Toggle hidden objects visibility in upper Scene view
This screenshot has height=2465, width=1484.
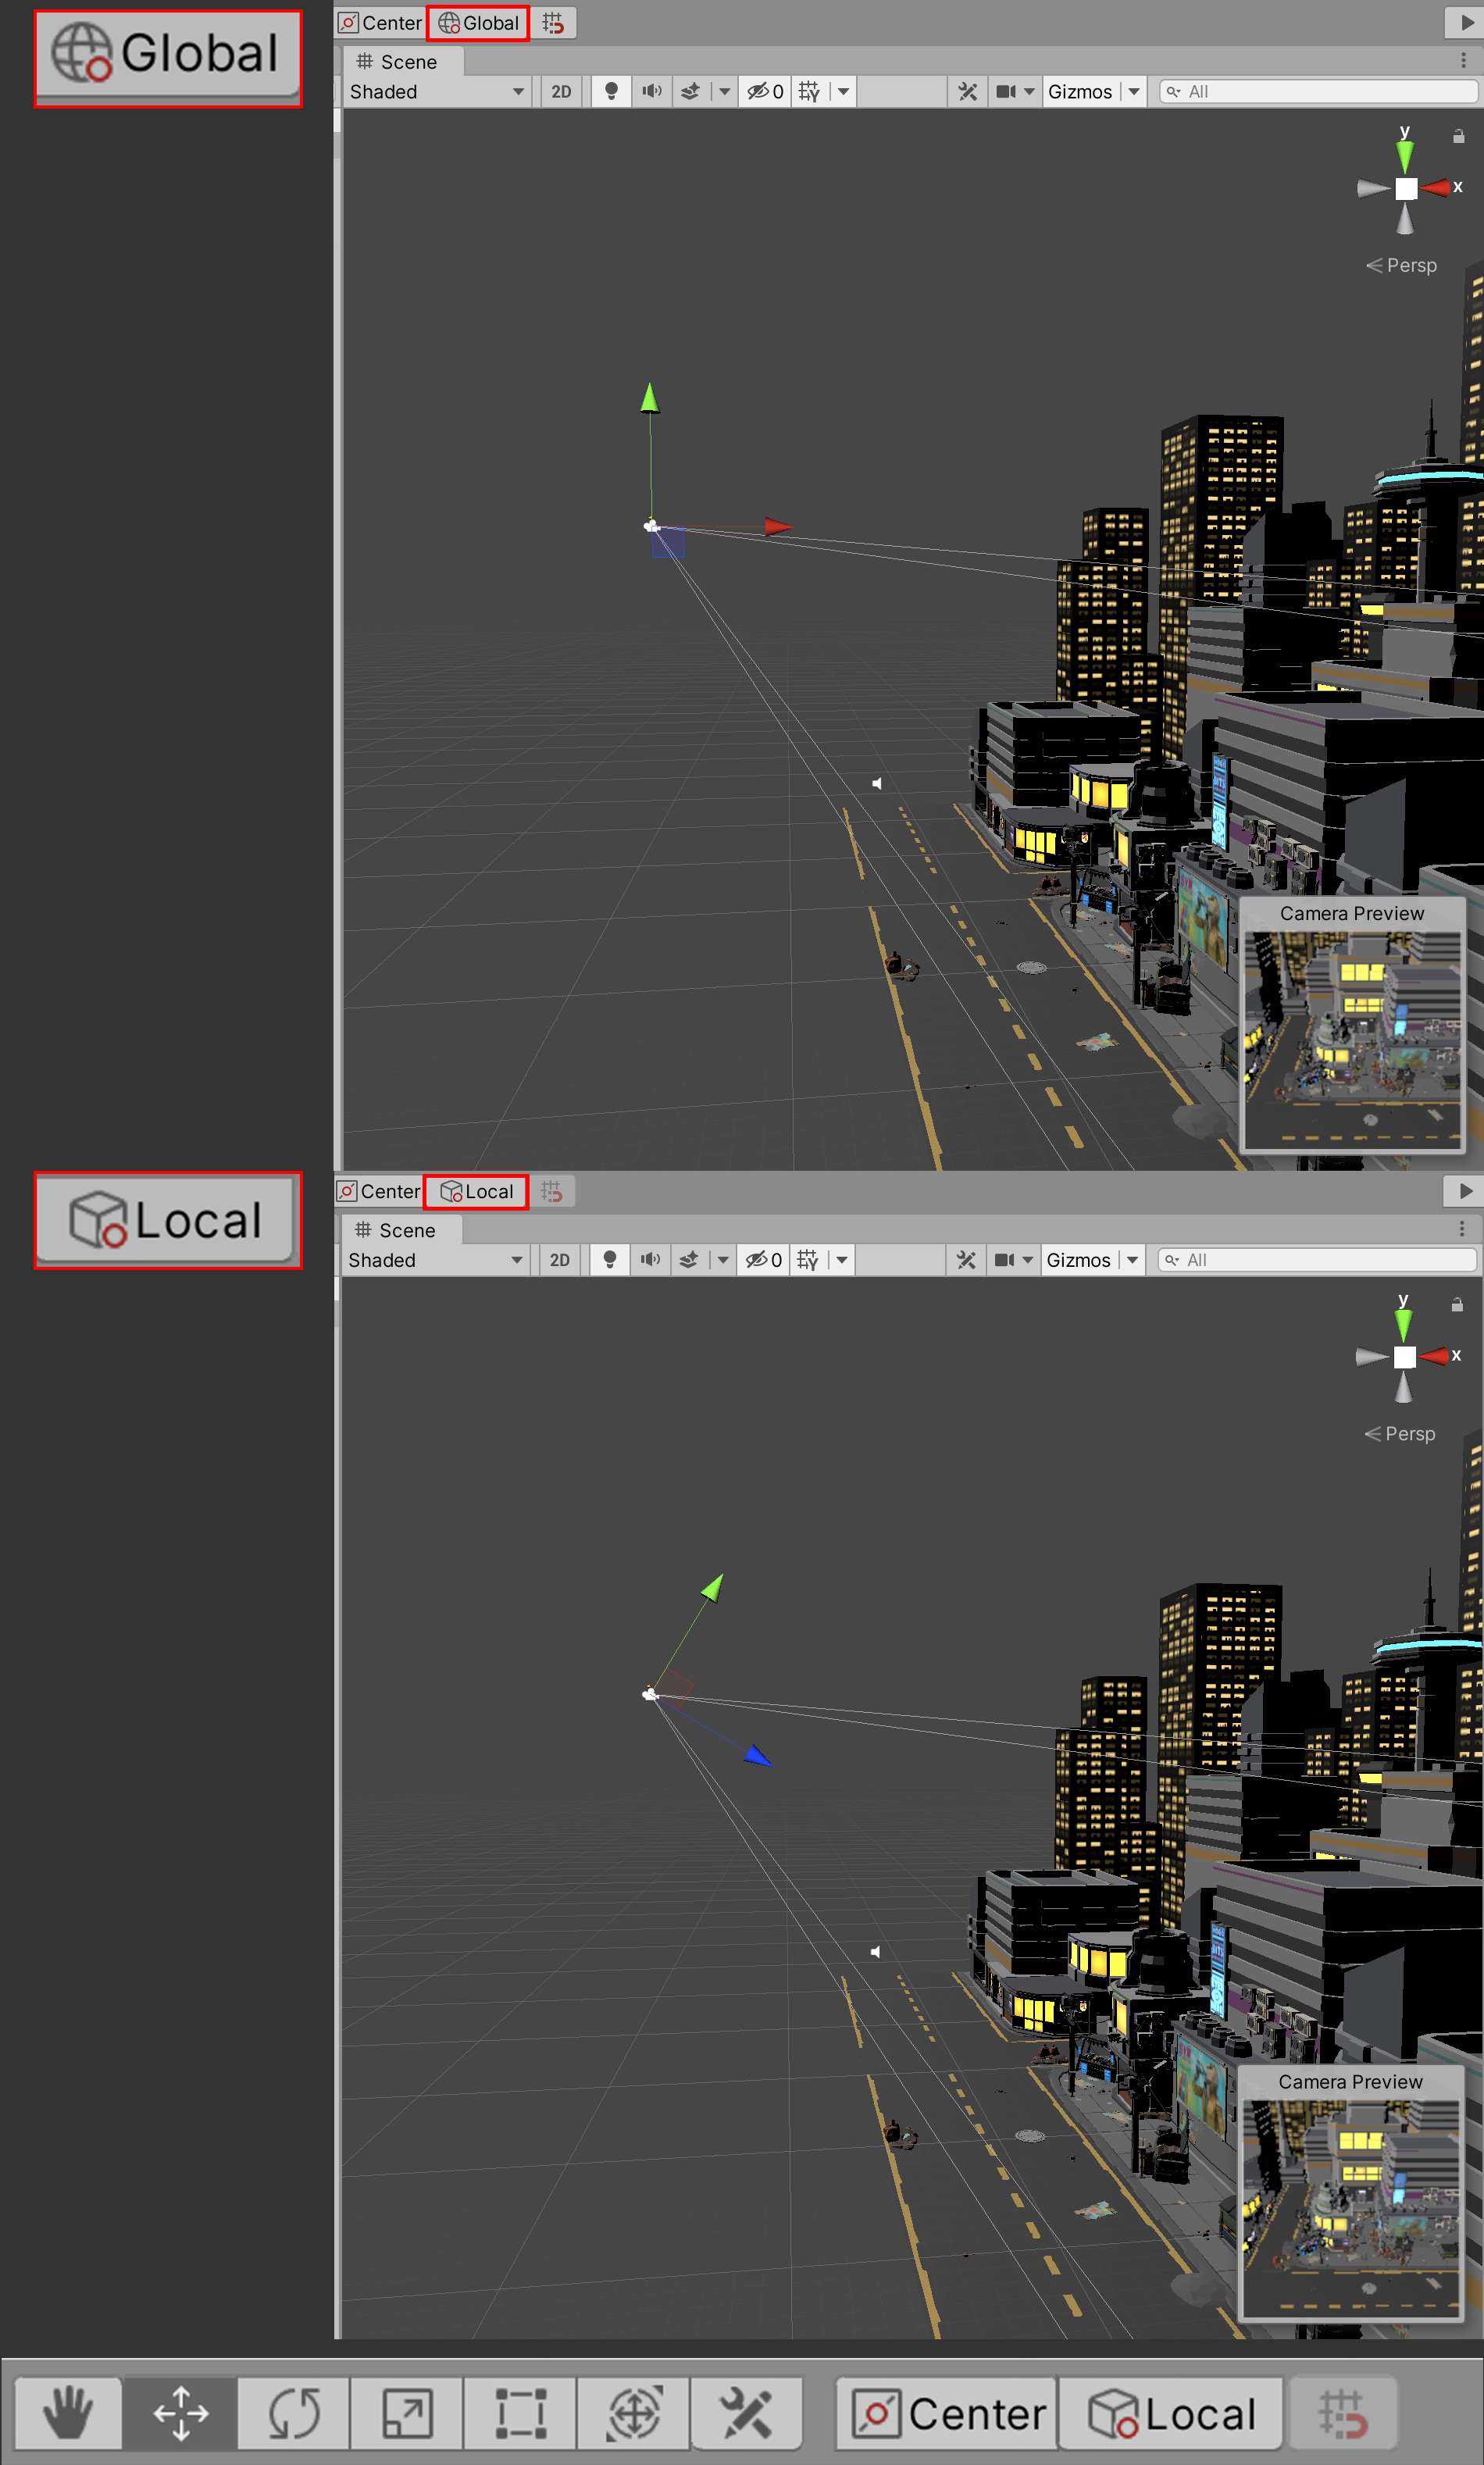(x=765, y=92)
